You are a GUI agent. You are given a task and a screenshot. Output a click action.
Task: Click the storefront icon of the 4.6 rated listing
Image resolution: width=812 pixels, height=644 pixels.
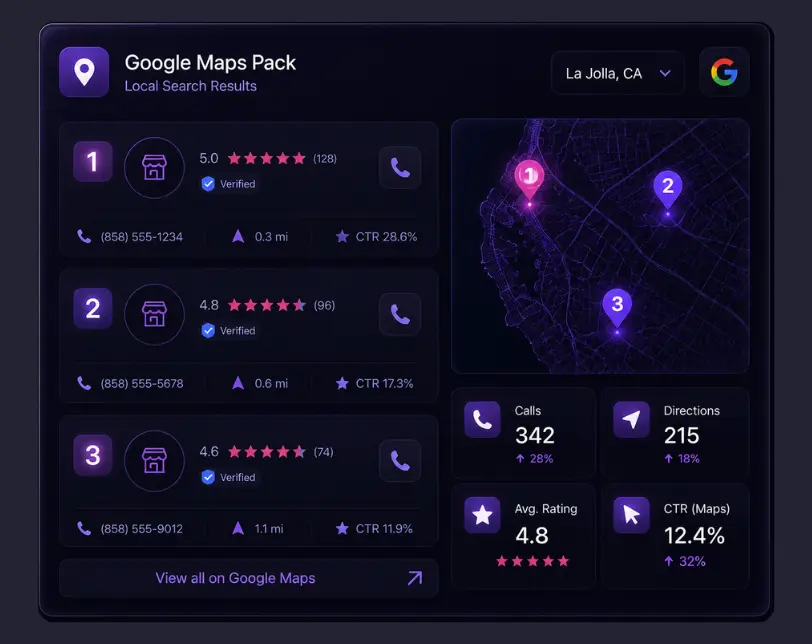154,461
